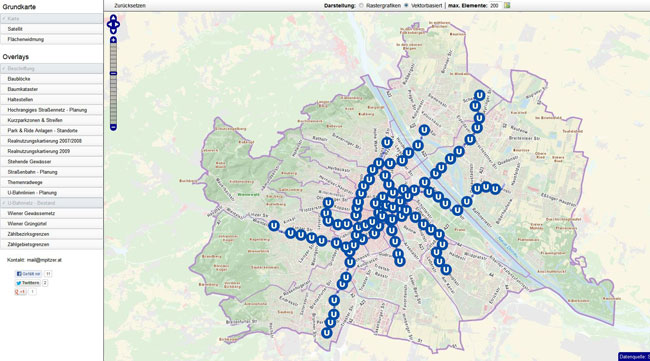This screenshot has width=650, height=361.
Task: Click the Twitter Twittern button
Action: [28, 283]
